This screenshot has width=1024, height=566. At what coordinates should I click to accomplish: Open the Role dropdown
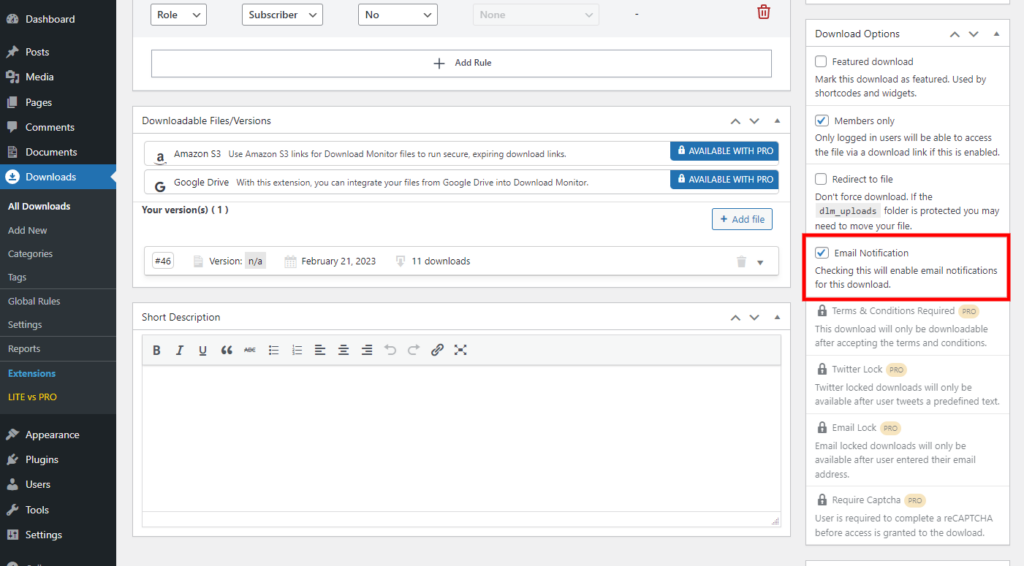pos(178,14)
